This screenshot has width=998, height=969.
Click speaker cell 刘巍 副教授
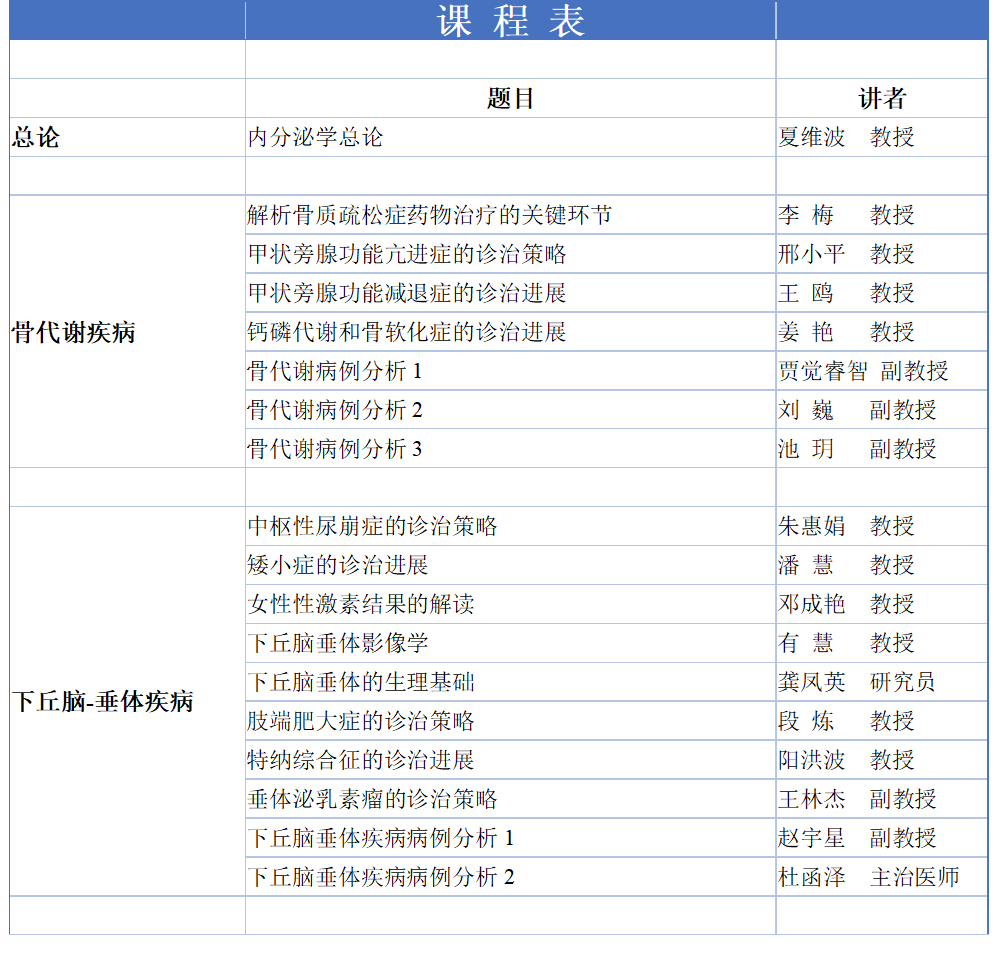click(882, 409)
